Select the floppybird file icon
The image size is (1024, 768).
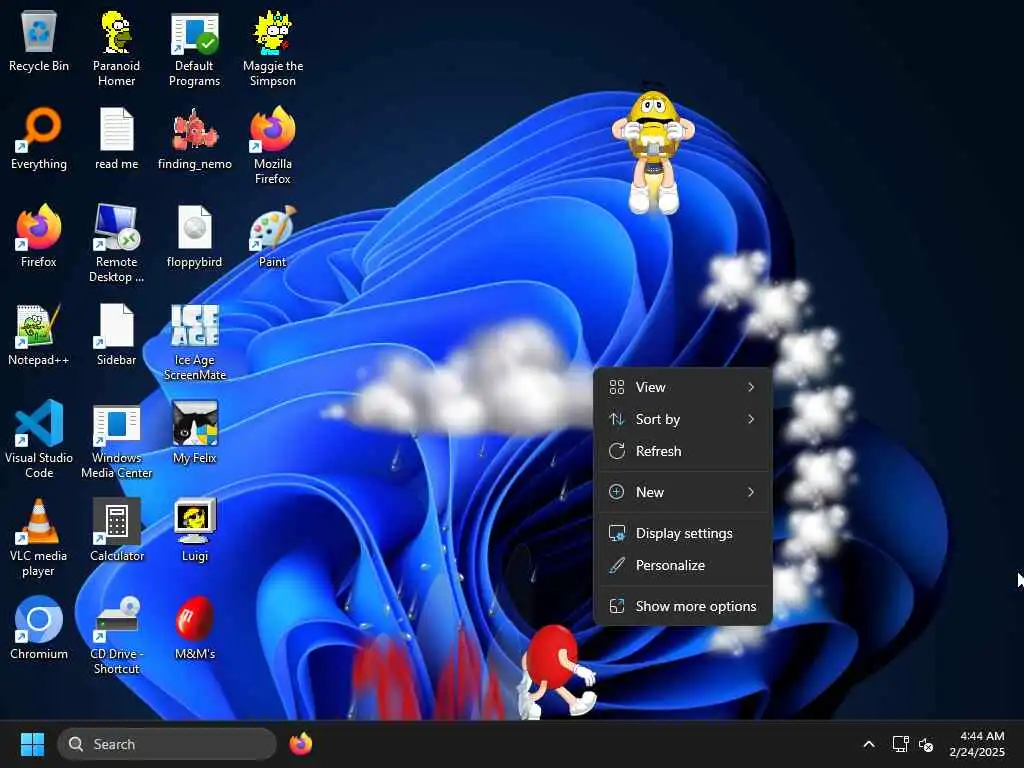click(194, 237)
